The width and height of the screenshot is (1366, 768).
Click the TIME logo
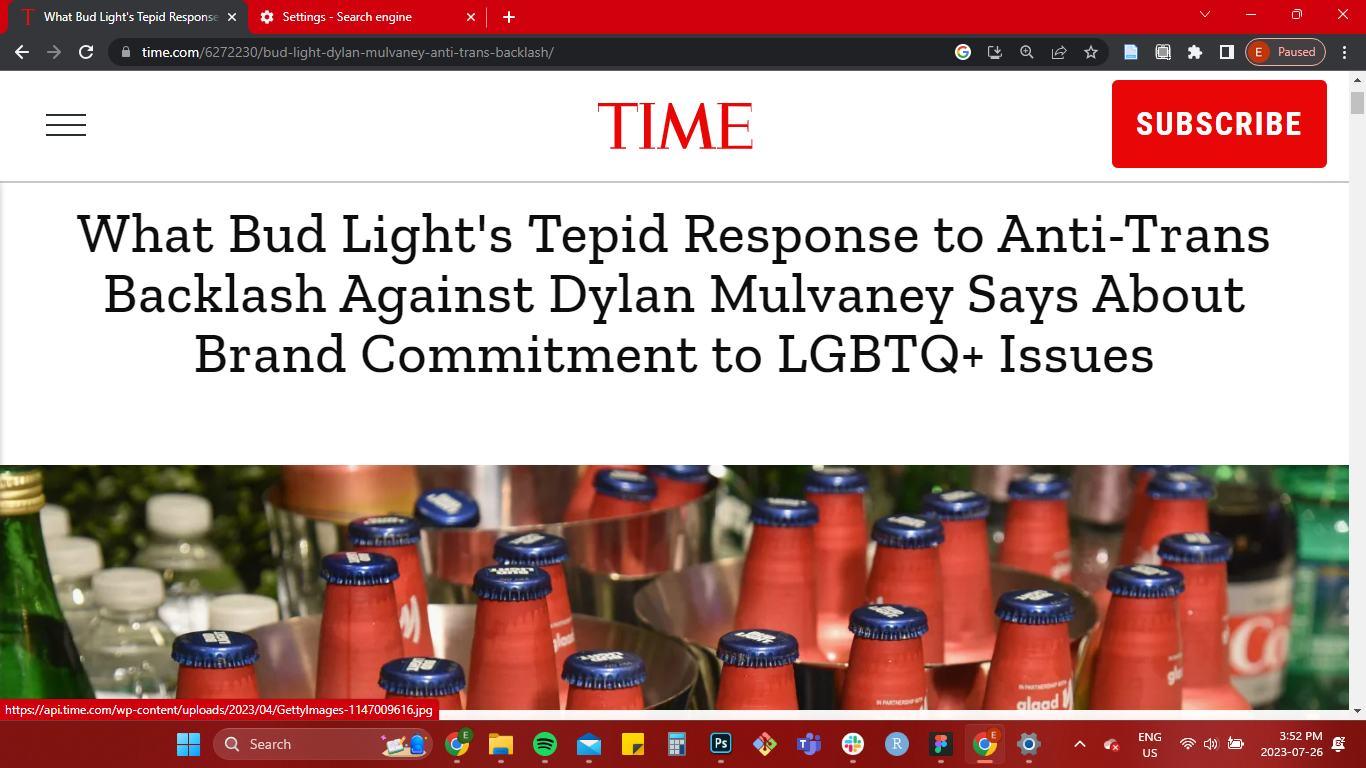(675, 125)
